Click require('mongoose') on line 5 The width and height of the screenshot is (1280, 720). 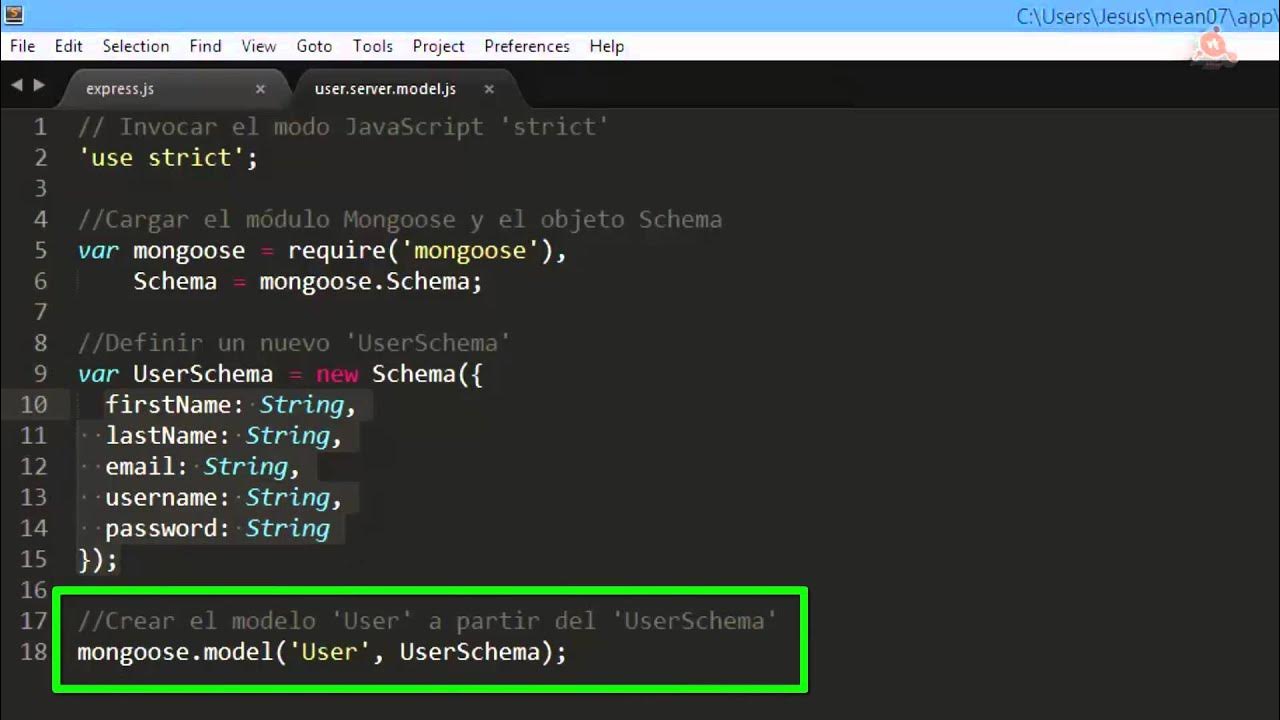[x=421, y=251]
